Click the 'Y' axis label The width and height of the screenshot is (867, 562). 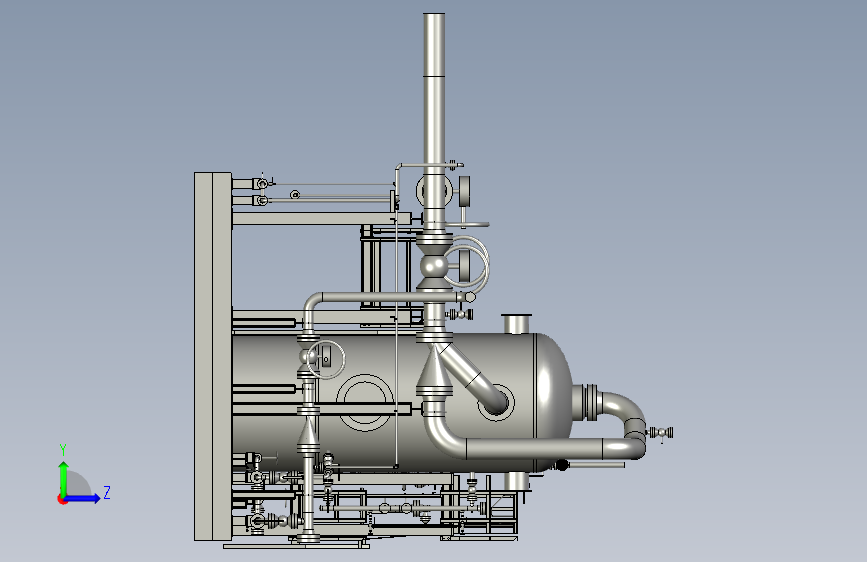tap(63, 450)
